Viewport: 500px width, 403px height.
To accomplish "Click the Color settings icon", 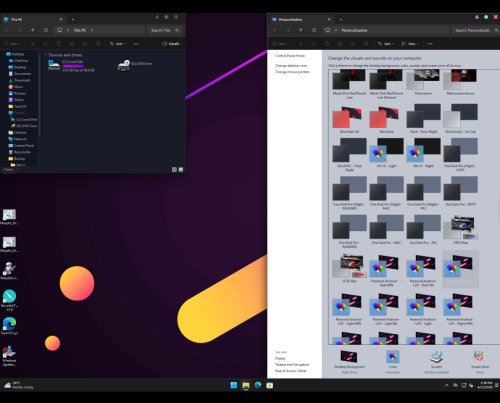I will [x=393, y=357].
